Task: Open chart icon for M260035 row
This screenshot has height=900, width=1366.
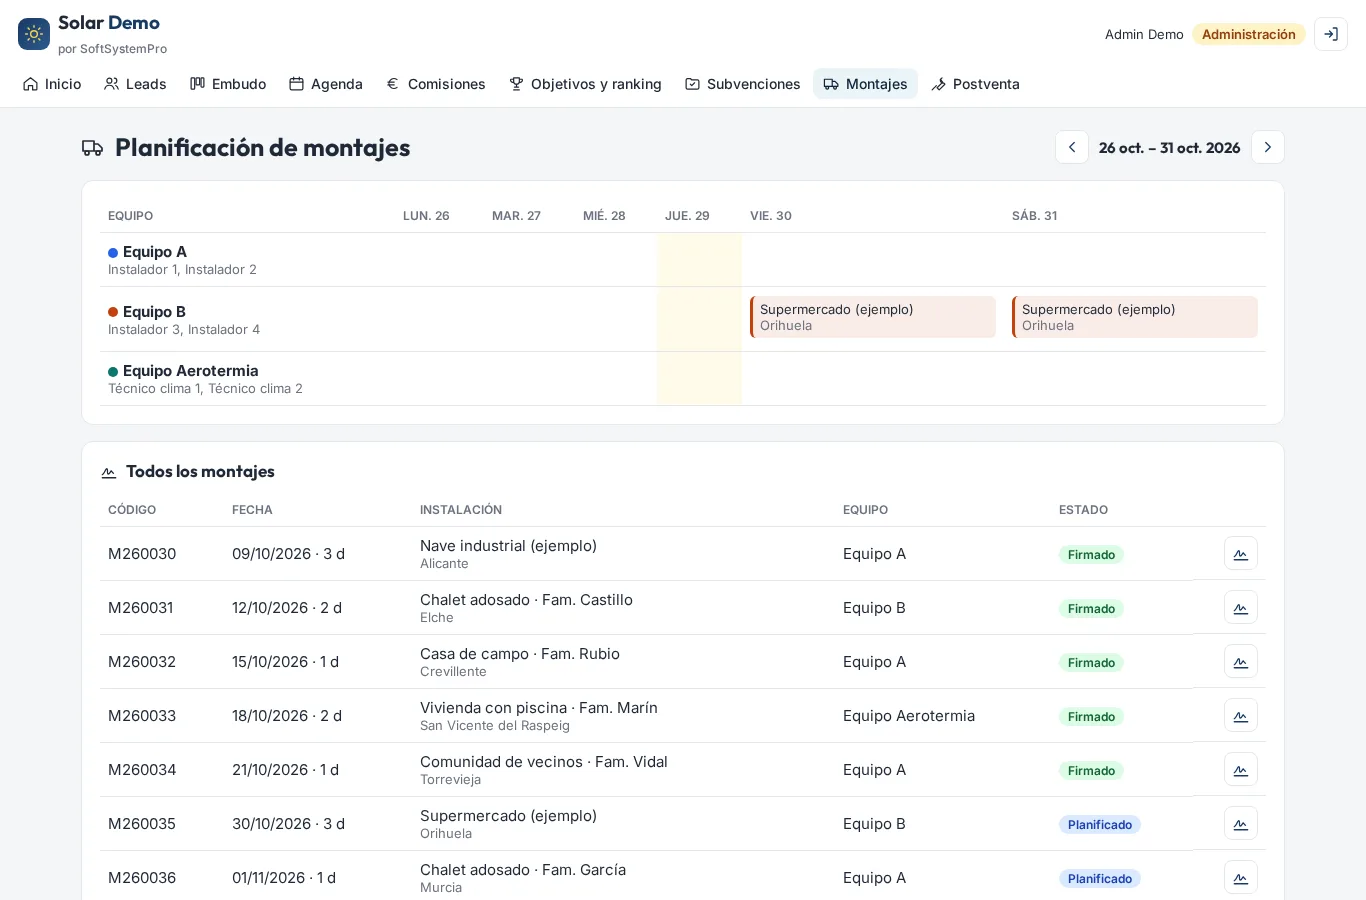Action: tap(1241, 824)
